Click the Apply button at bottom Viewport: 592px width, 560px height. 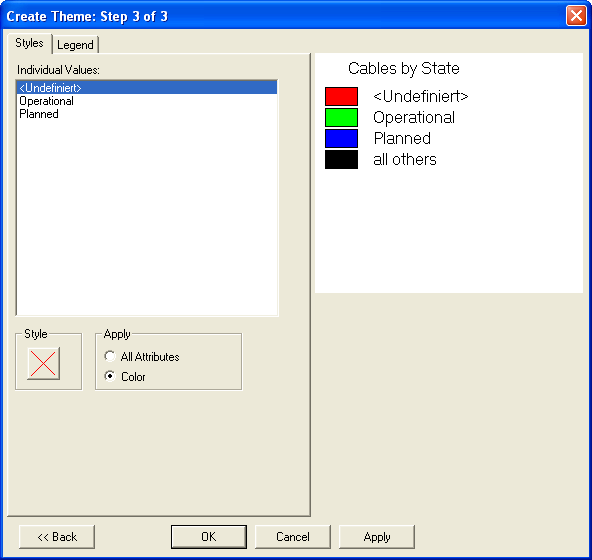click(377, 537)
